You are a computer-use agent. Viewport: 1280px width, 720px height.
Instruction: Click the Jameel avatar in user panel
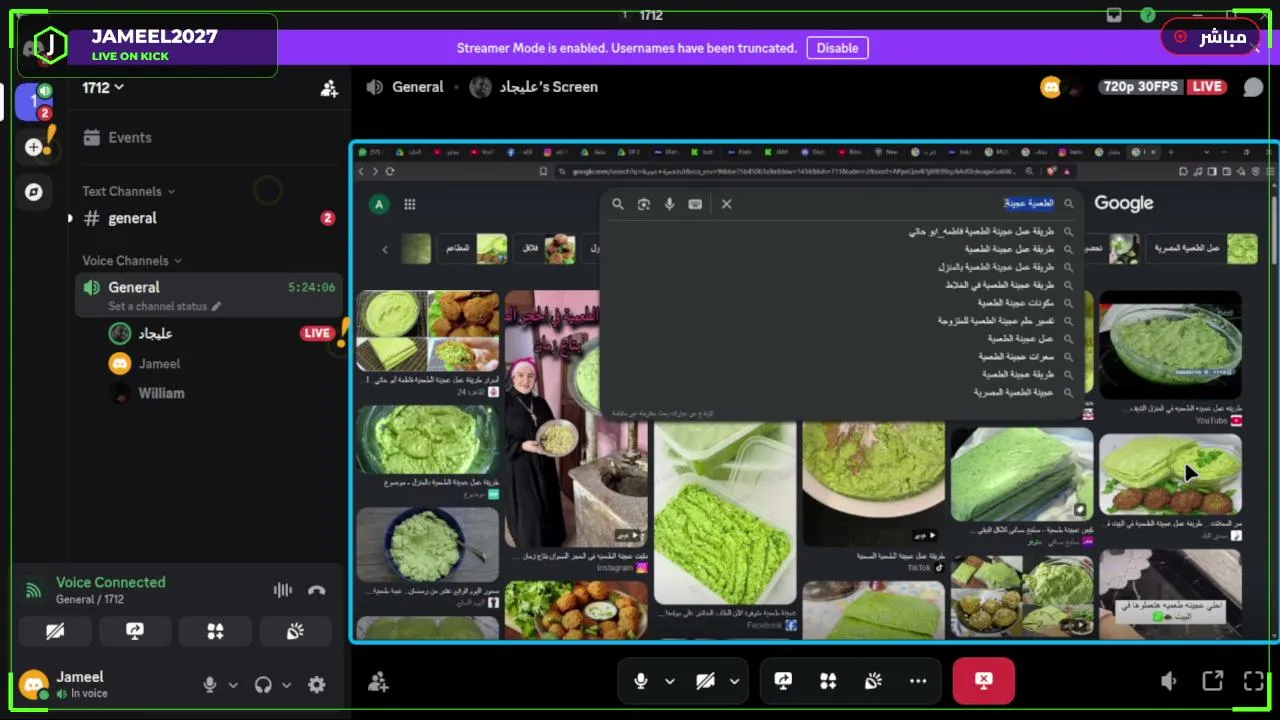34,684
